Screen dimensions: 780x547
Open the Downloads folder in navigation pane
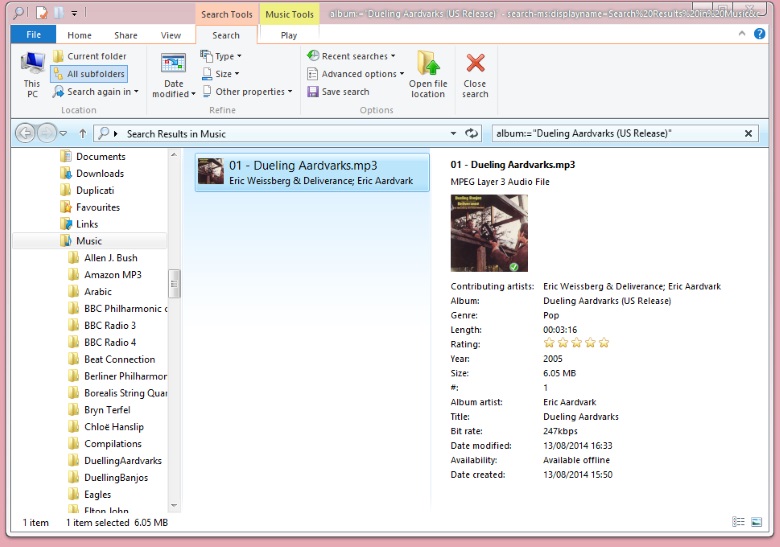coord(92,174)
